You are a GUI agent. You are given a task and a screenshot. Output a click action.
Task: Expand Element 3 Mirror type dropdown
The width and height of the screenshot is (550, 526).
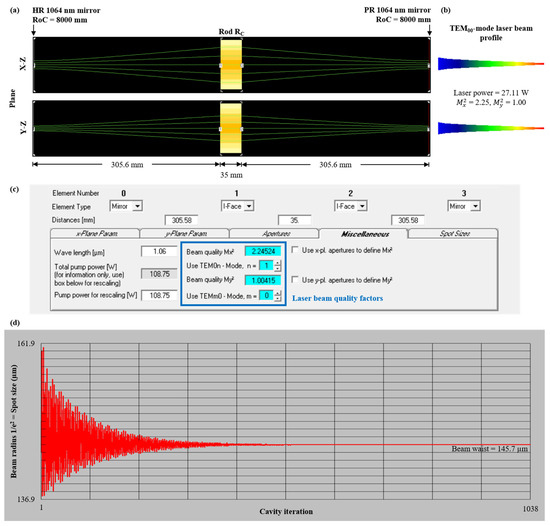pyautogui.click(x=475, y=206)
